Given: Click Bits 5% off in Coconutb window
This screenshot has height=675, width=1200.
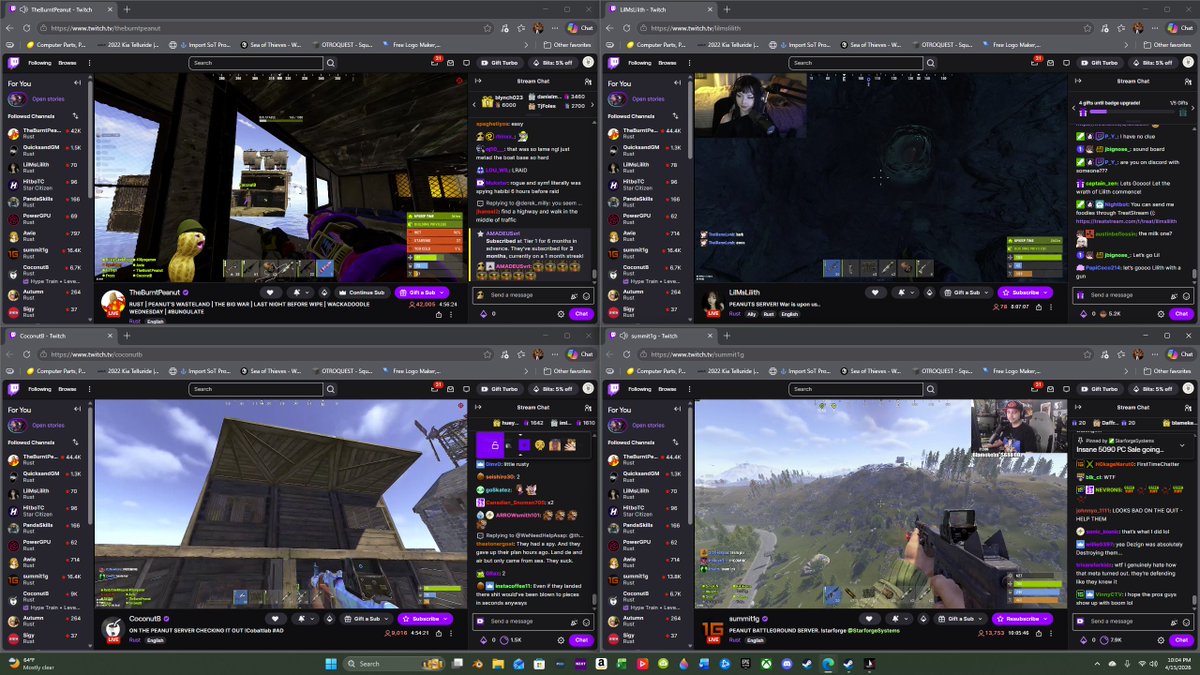Looking at the screenshot, I should pos(553,389).
